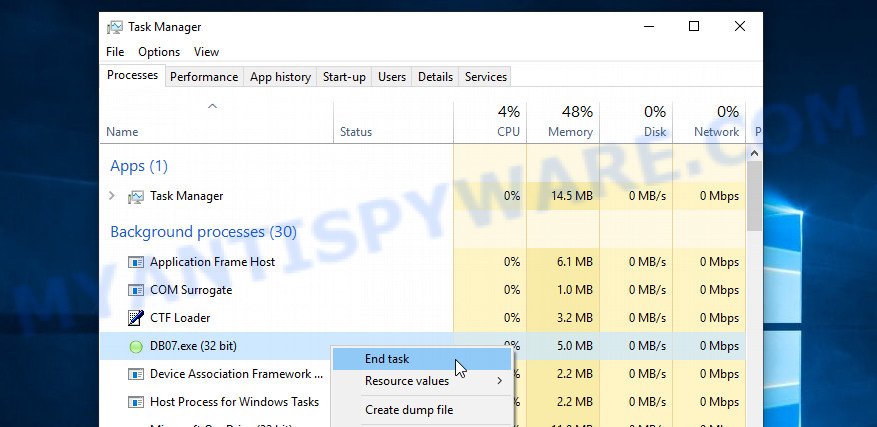The image size is (877, 427).
Task: Maximize the Task Manager window
Action: click(x=694, y=26)
